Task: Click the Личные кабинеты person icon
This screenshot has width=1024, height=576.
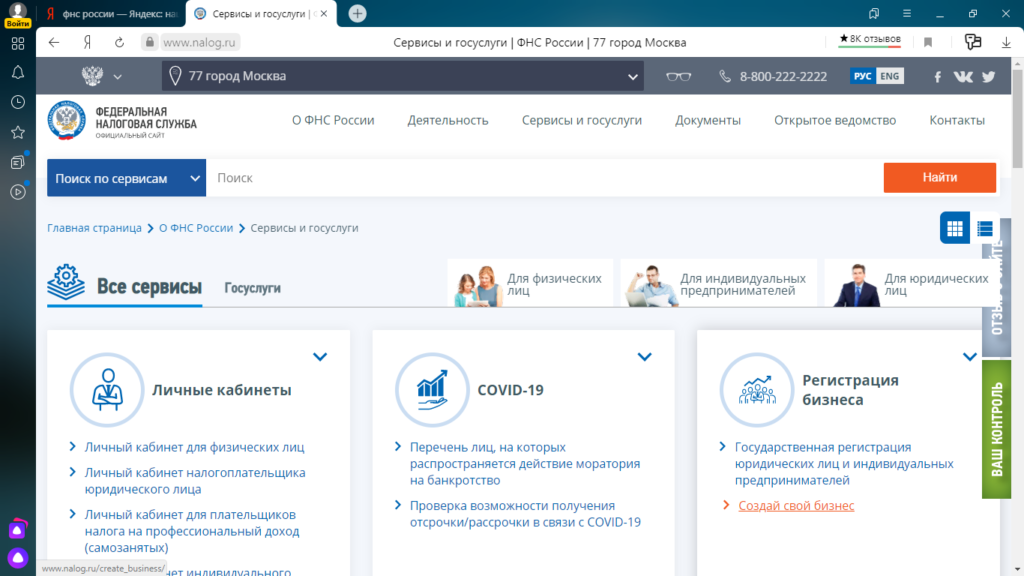Action: [x=107, y=390]
